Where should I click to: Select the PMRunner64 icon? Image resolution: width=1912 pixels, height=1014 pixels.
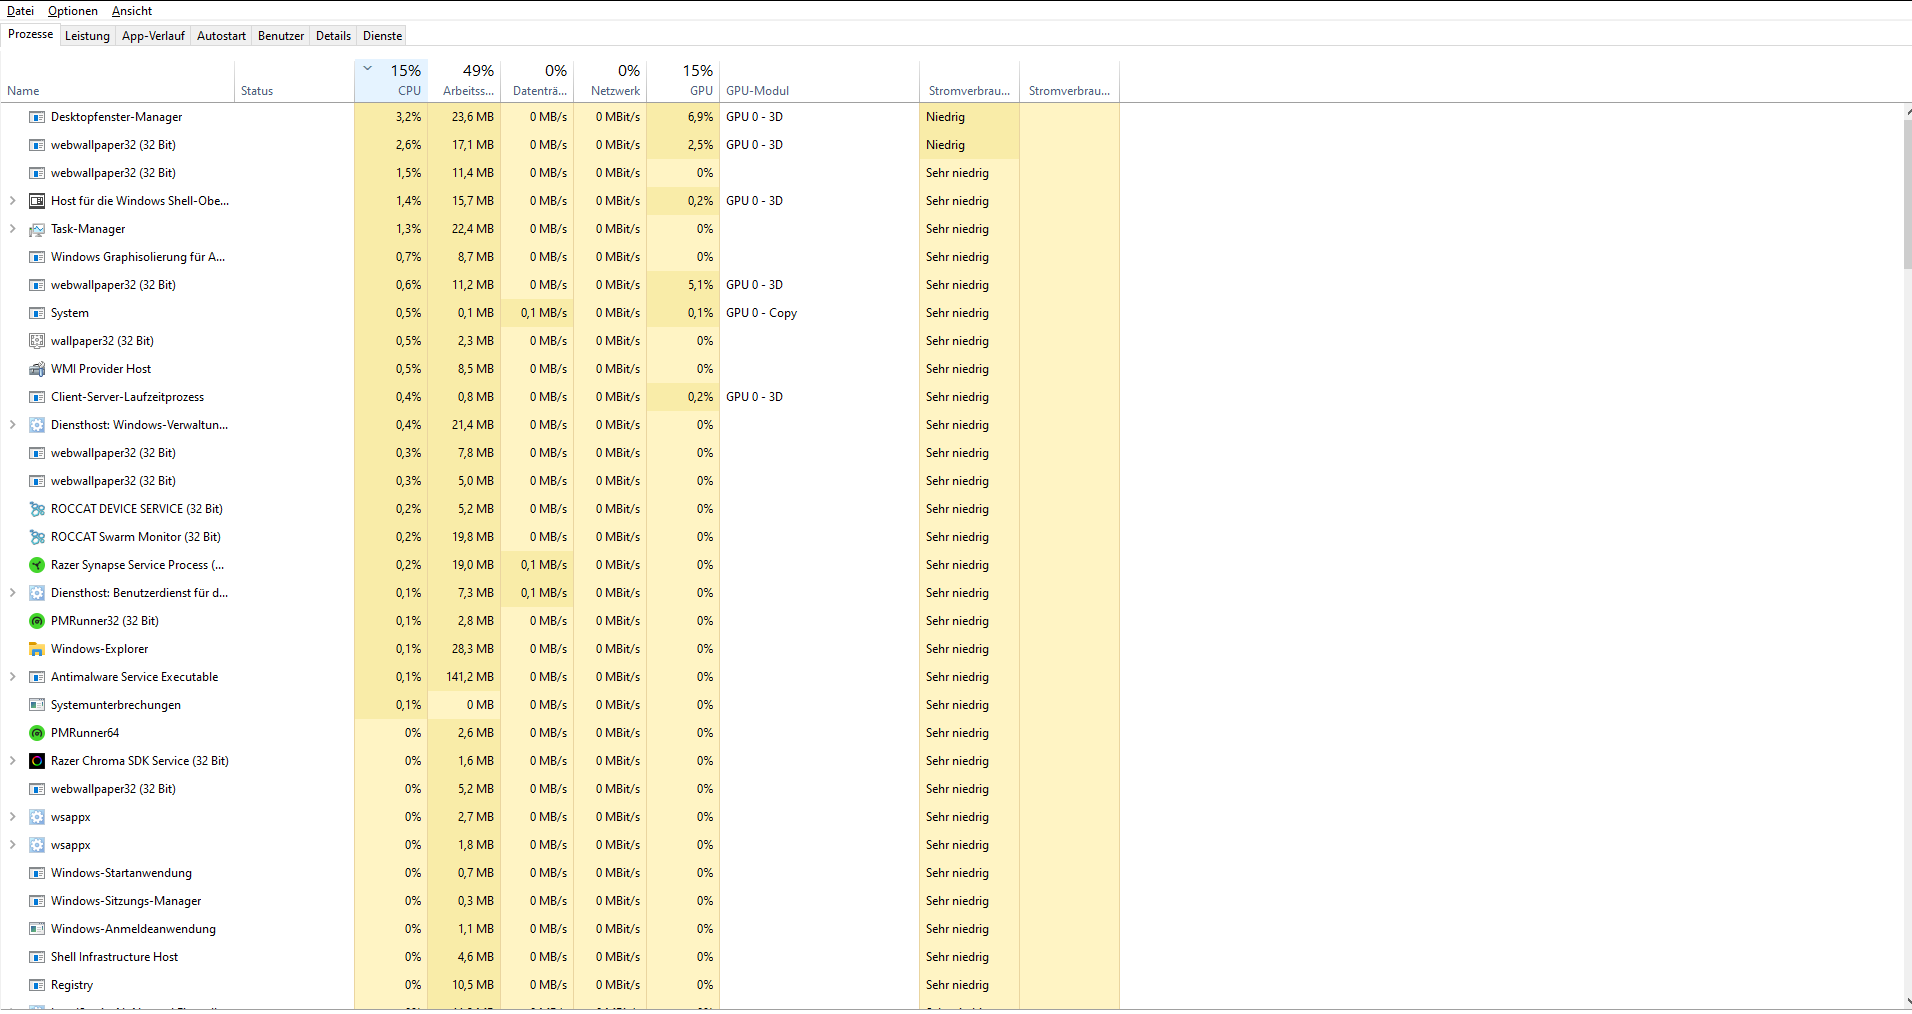point(37,733)
